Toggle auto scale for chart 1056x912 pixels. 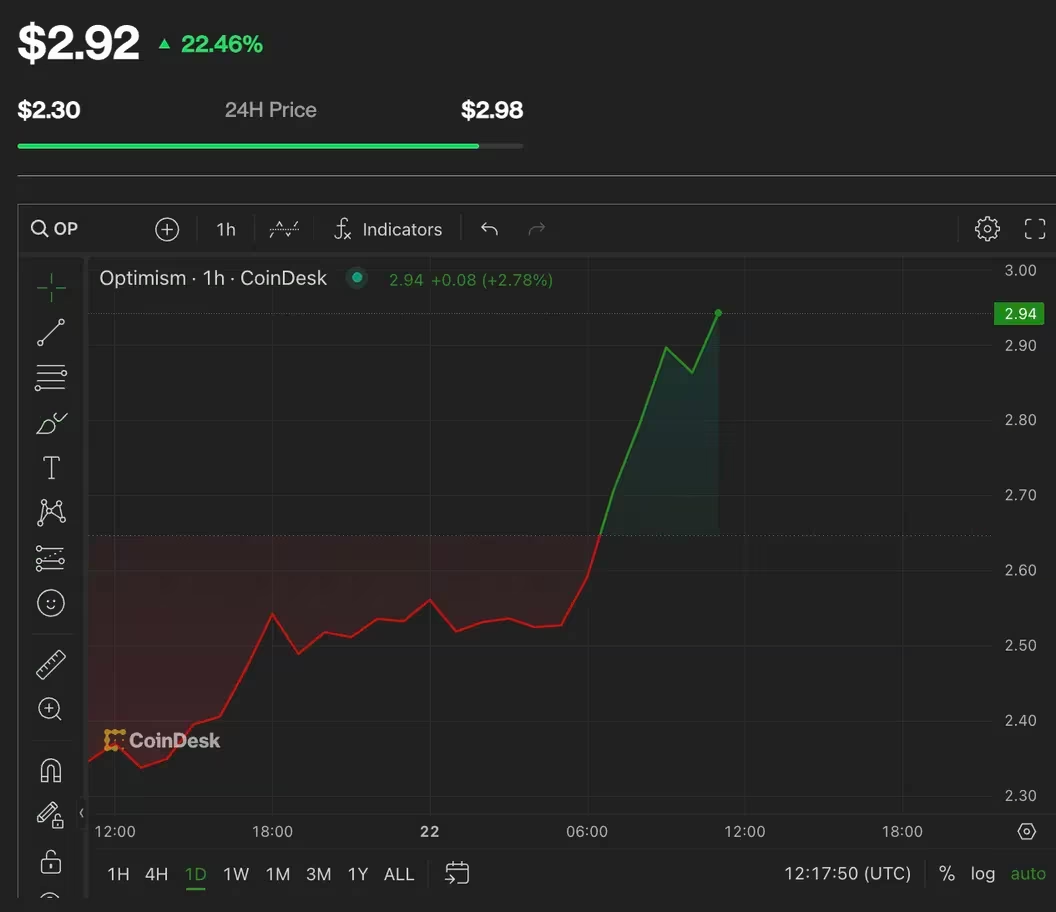1027,874
